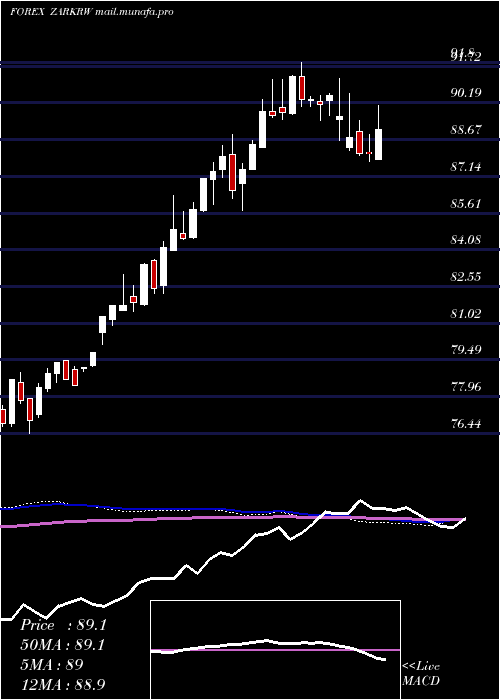Click the Price : 89.1 readout
Screen dimensions: 500x700
click(x=63, y=625)
